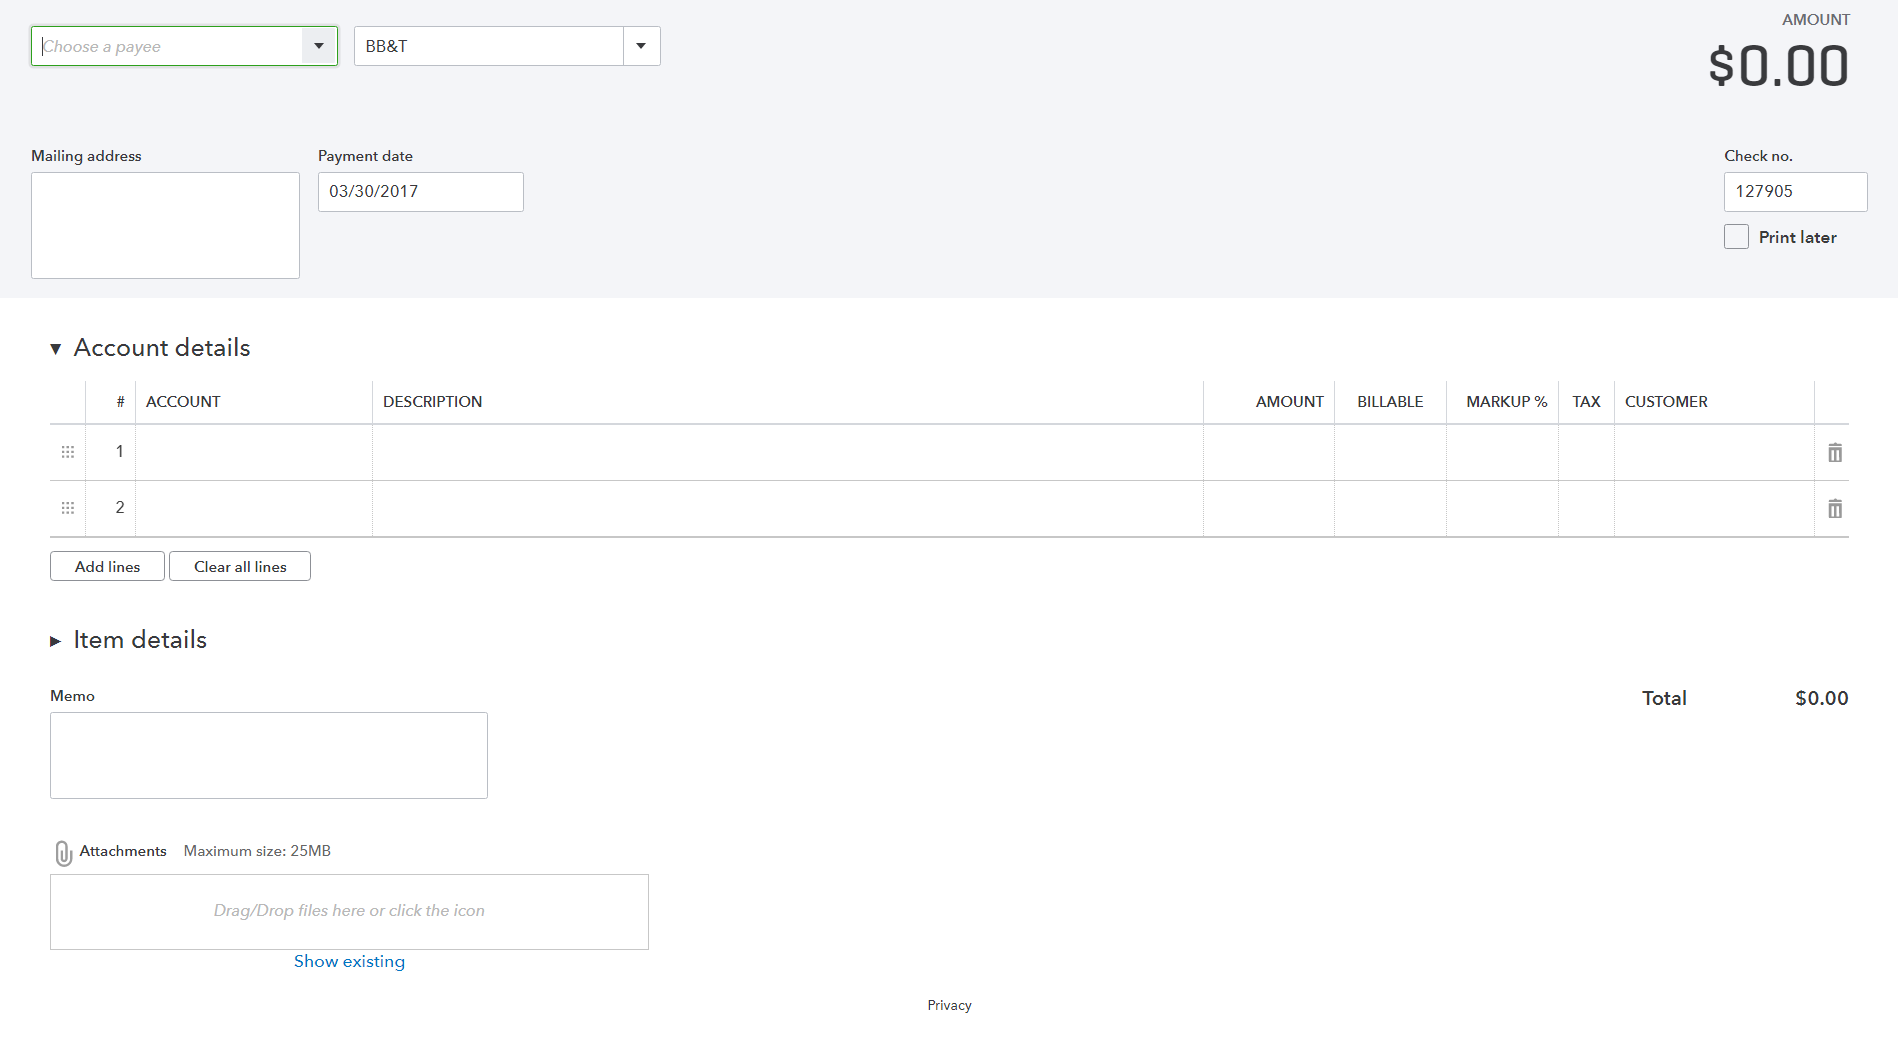Click the attachments drag/drop area
Image resolution: width=1898 pixels, height=1037 pixels.
point(349,911)
